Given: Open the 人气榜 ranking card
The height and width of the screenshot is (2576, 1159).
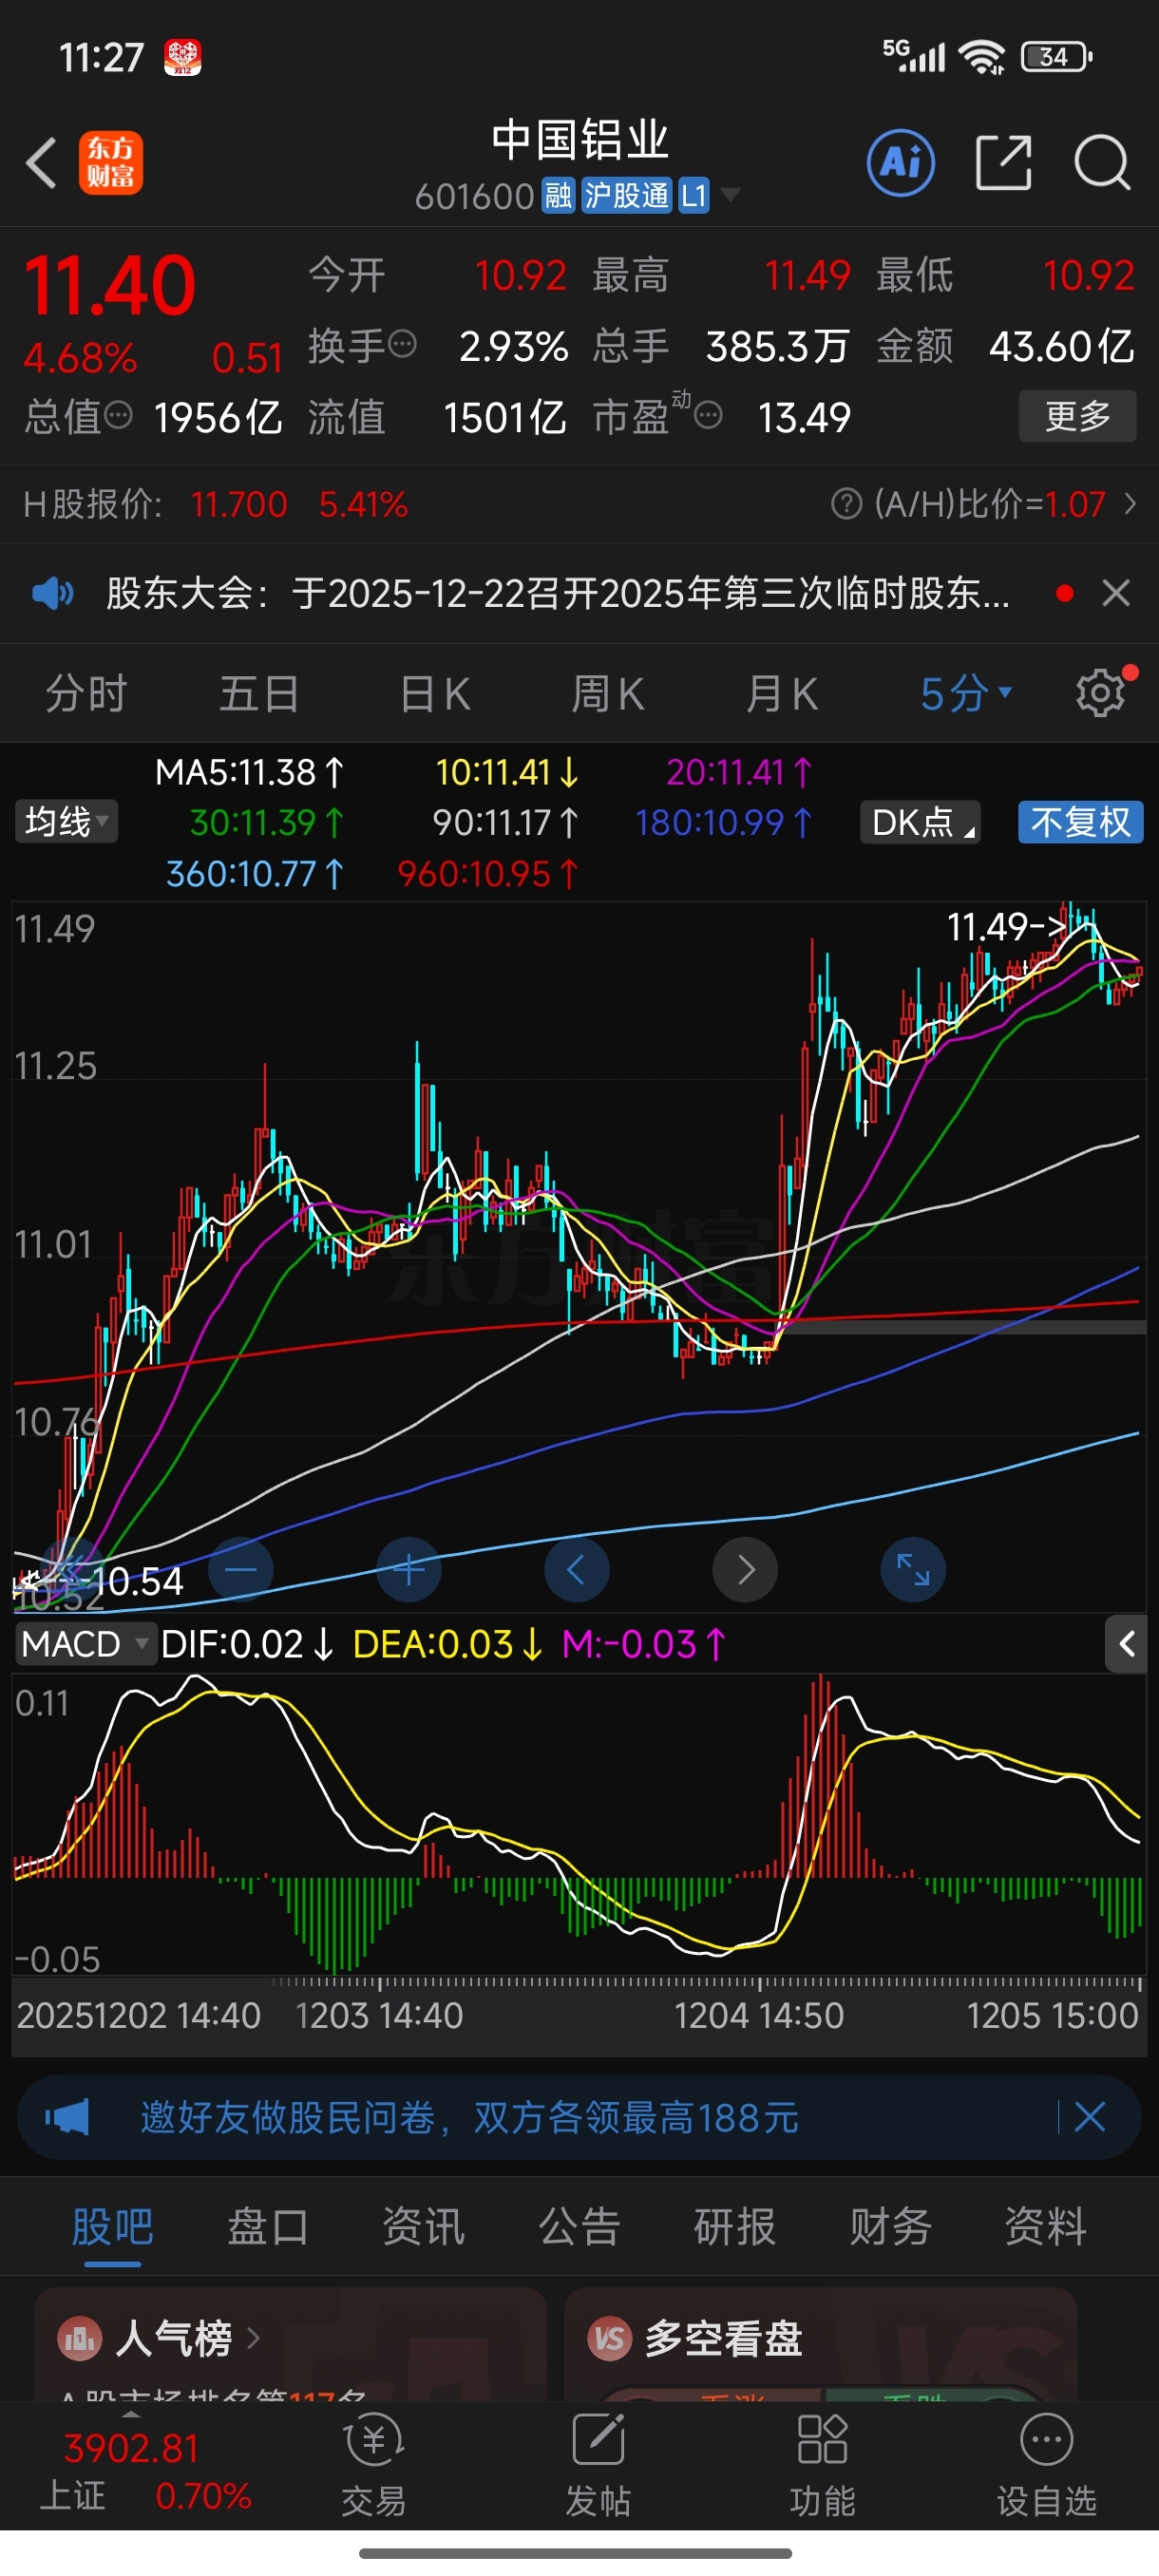Looking at the screenshot, I should tap(290, 2344).
